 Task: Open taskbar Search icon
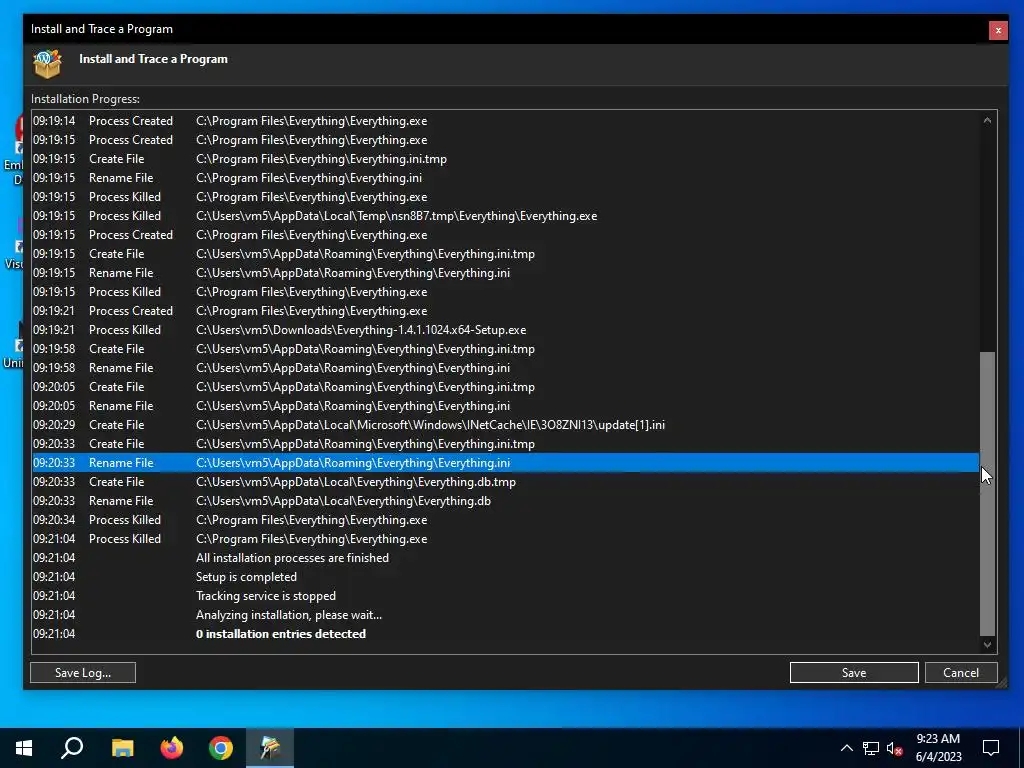click(x=72, y=748)
